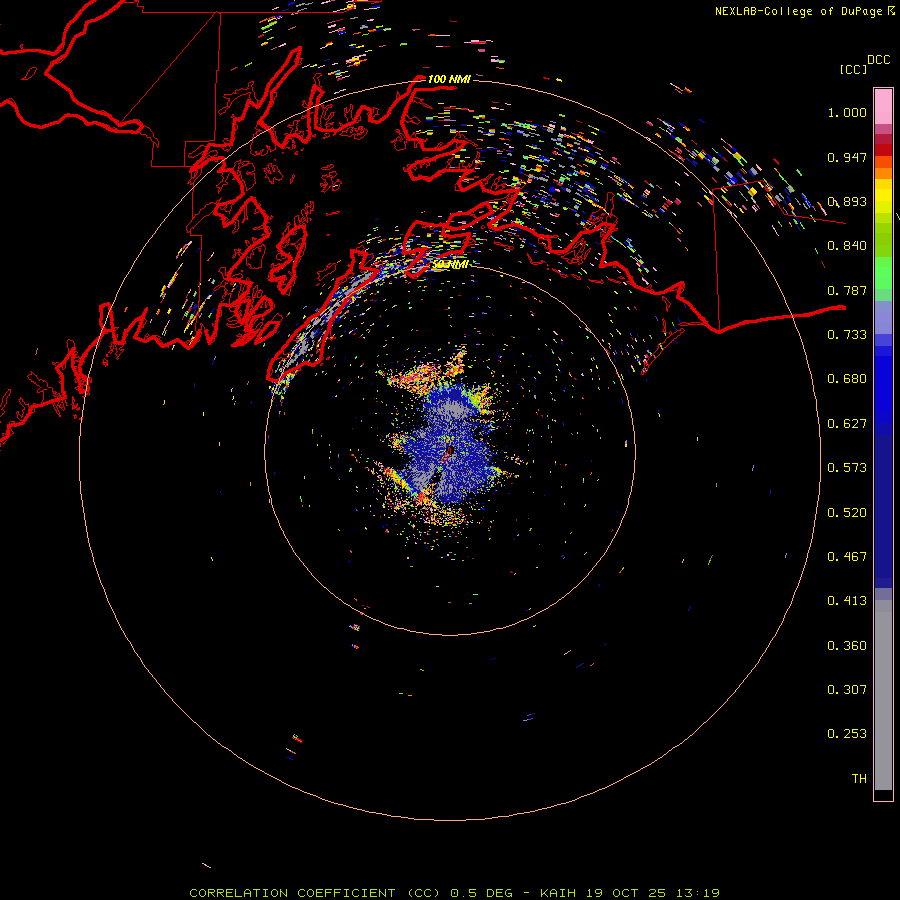Image resolution: width=900 pixels, height=900 pixels.
Task: Click the DCC legend label
Action: (879, 60)
